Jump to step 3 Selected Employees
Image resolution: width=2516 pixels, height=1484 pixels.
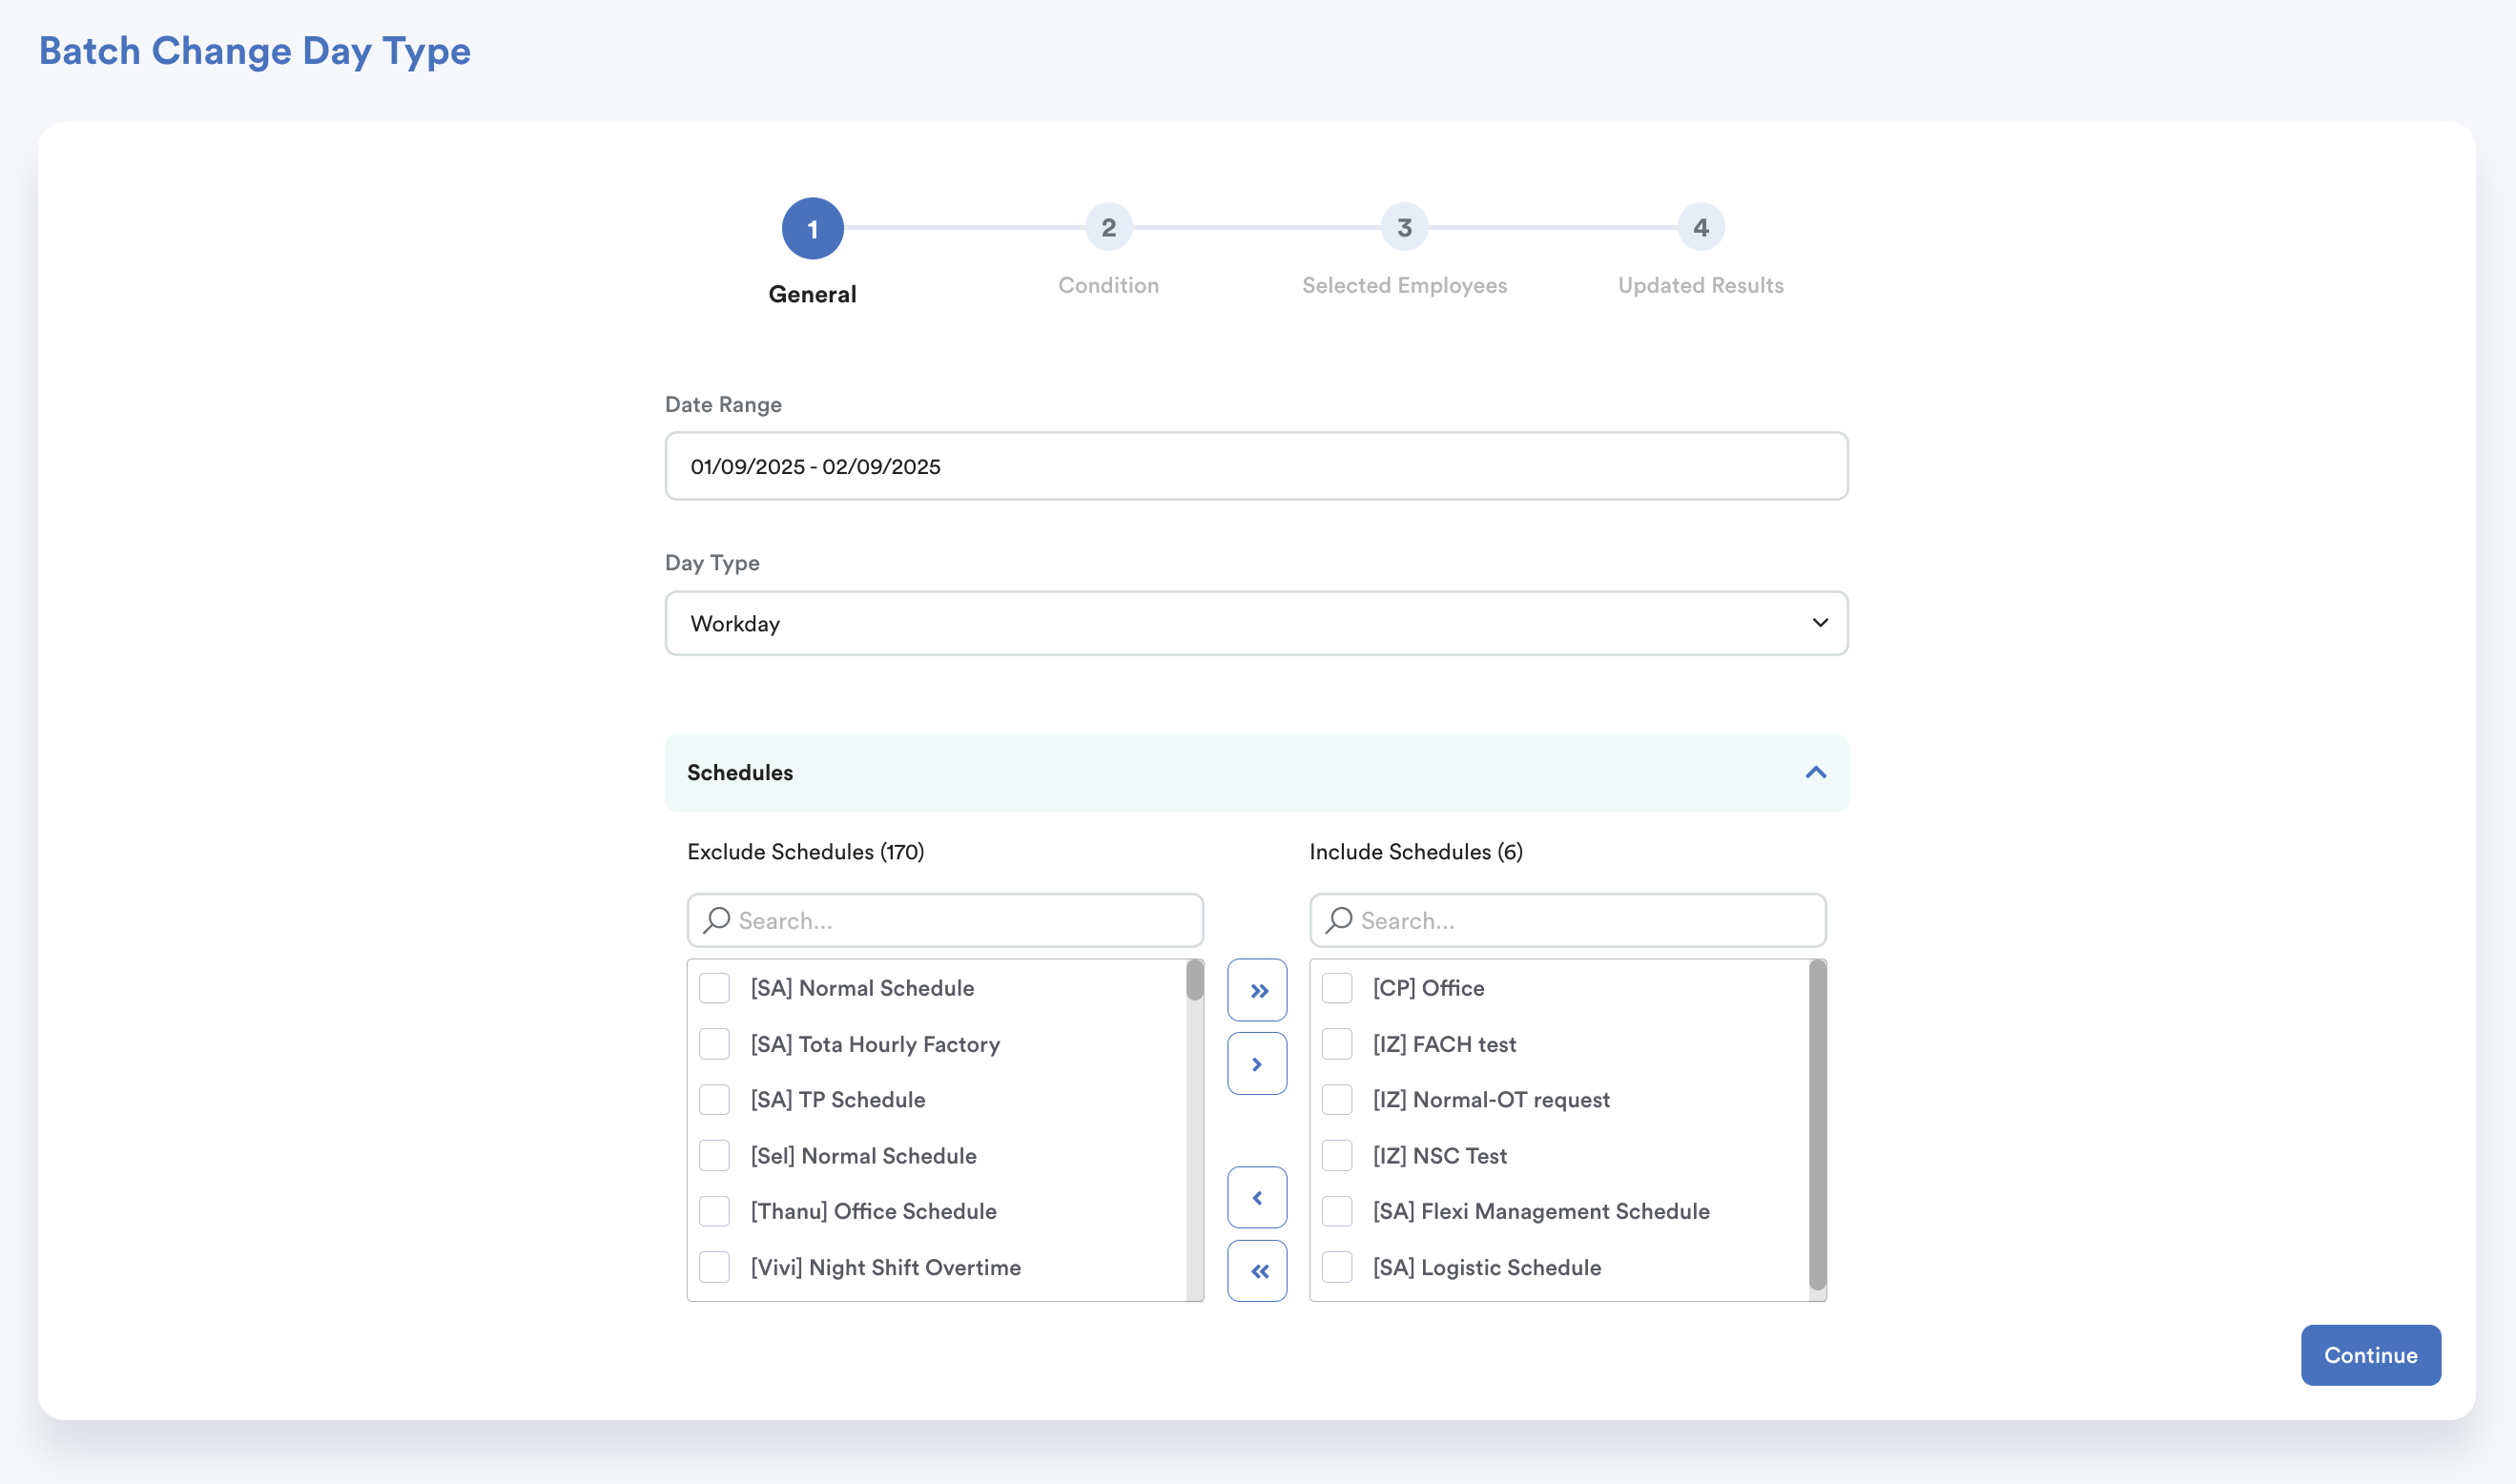pos(1404,228)
